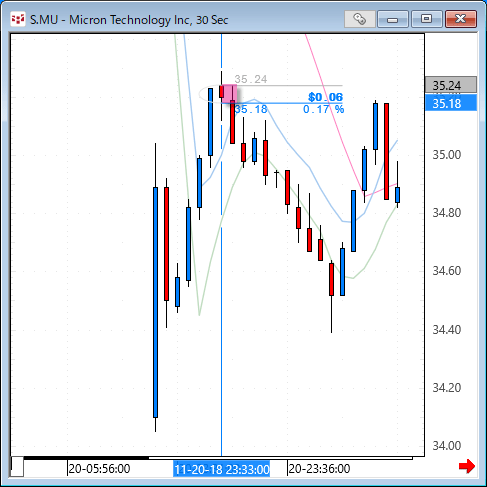This screenshot has width=487, height=487.
Task: Click the 34.80 price scale value
Action: click(447, 213)
